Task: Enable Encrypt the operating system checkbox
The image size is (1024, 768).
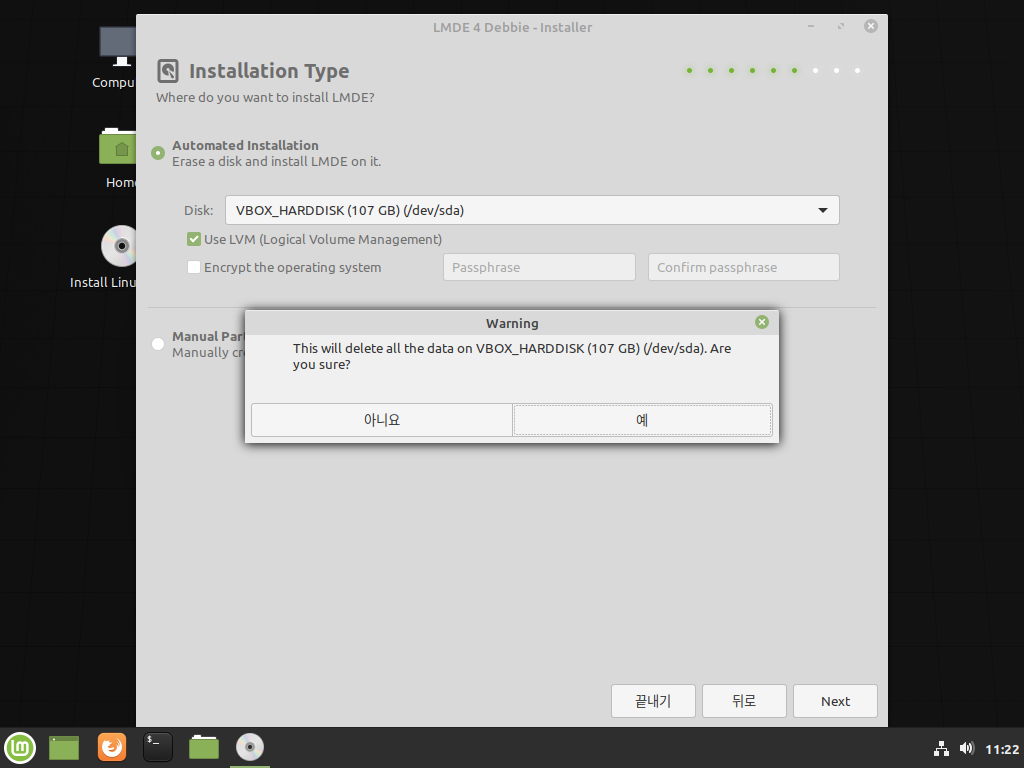Action: click(194, 267)
